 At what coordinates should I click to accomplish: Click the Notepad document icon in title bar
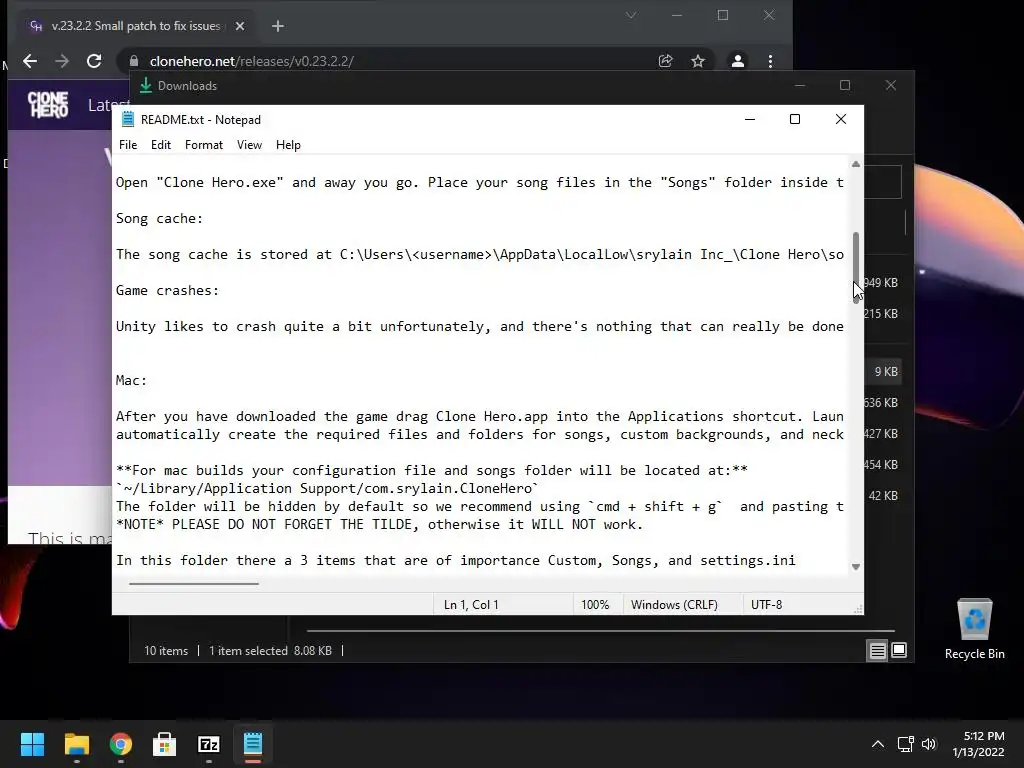pos(128,120)
